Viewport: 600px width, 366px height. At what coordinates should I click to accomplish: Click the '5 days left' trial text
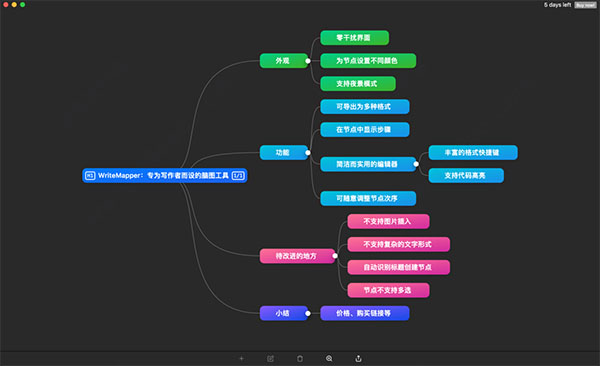558,5
